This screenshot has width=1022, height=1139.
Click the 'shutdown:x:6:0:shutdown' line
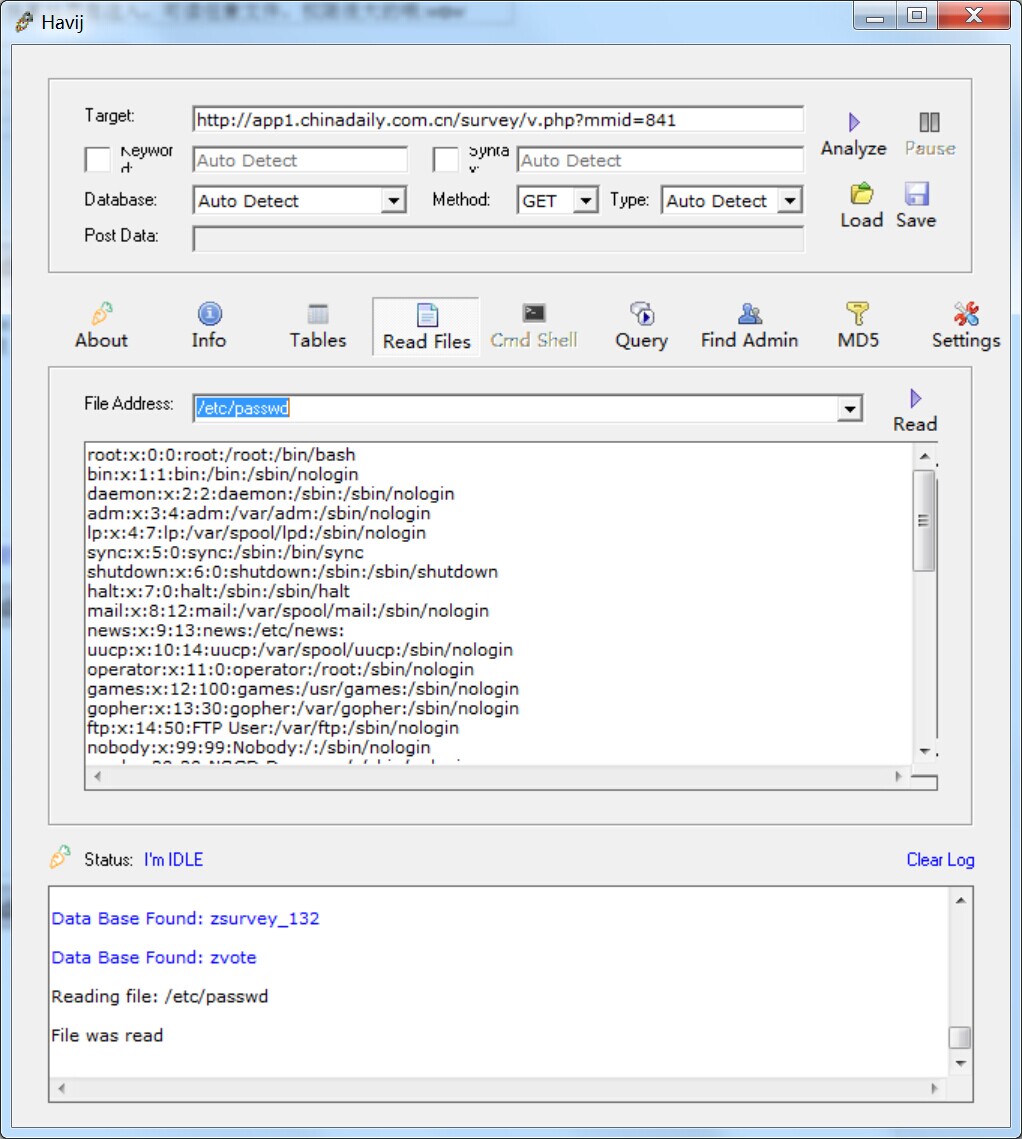pos(293,572)
